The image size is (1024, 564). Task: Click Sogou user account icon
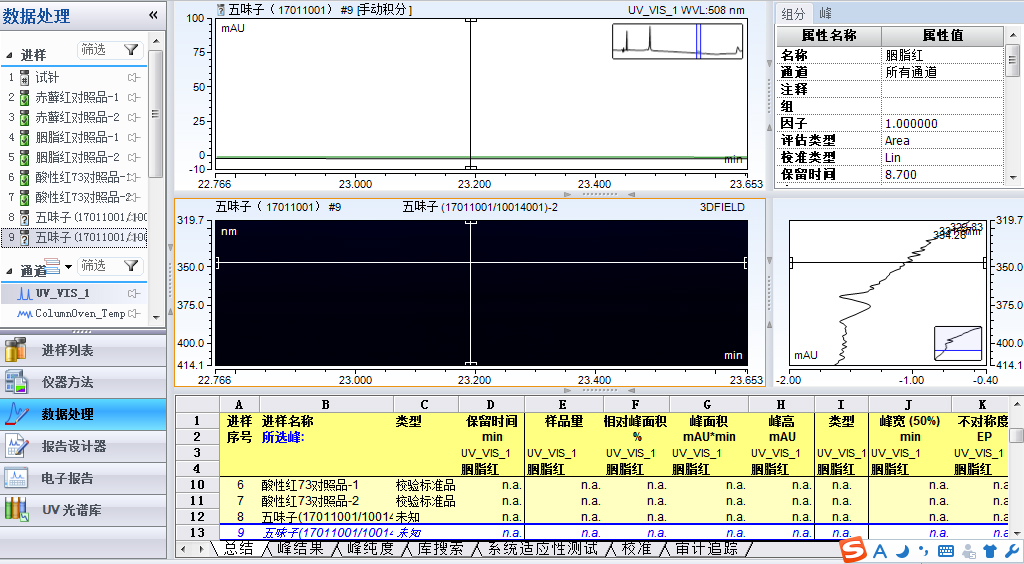[969, 552]
